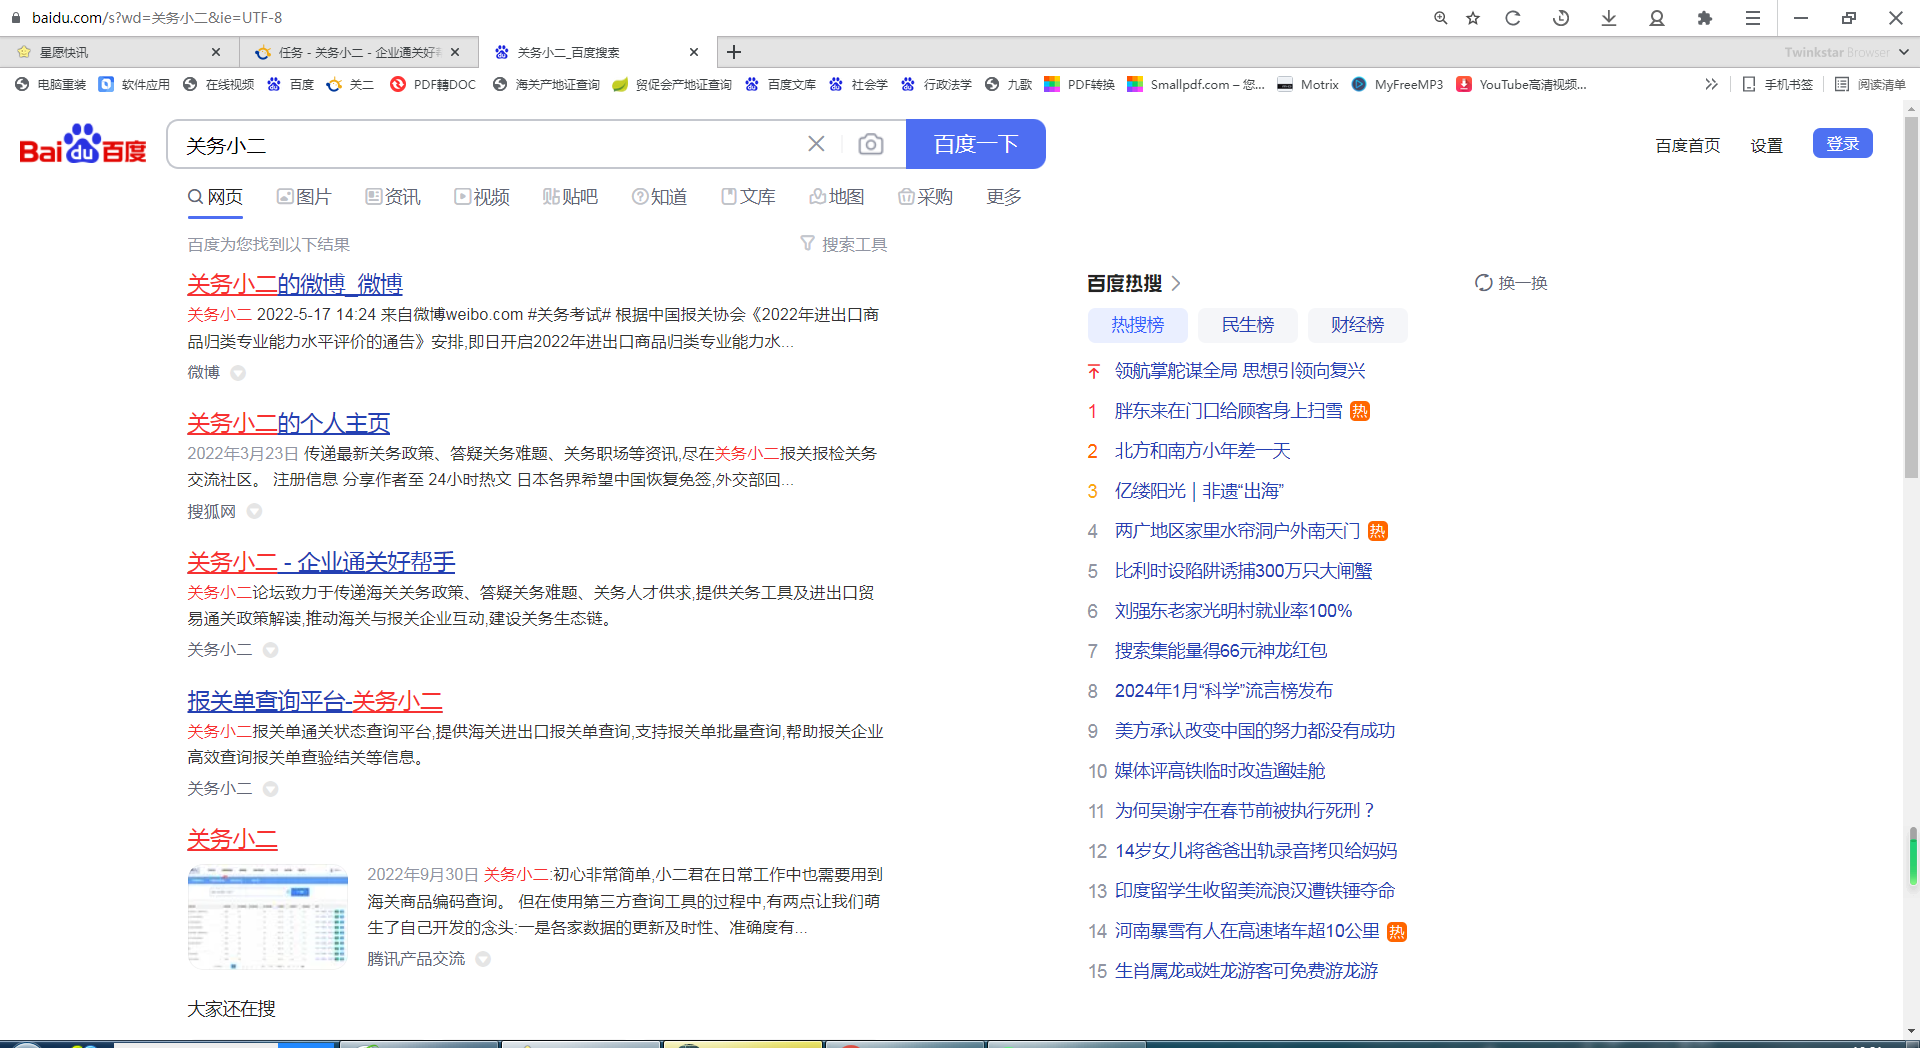
Task: Select the 文库 search category
Action: pyautogui.click(x=749, y=197)
